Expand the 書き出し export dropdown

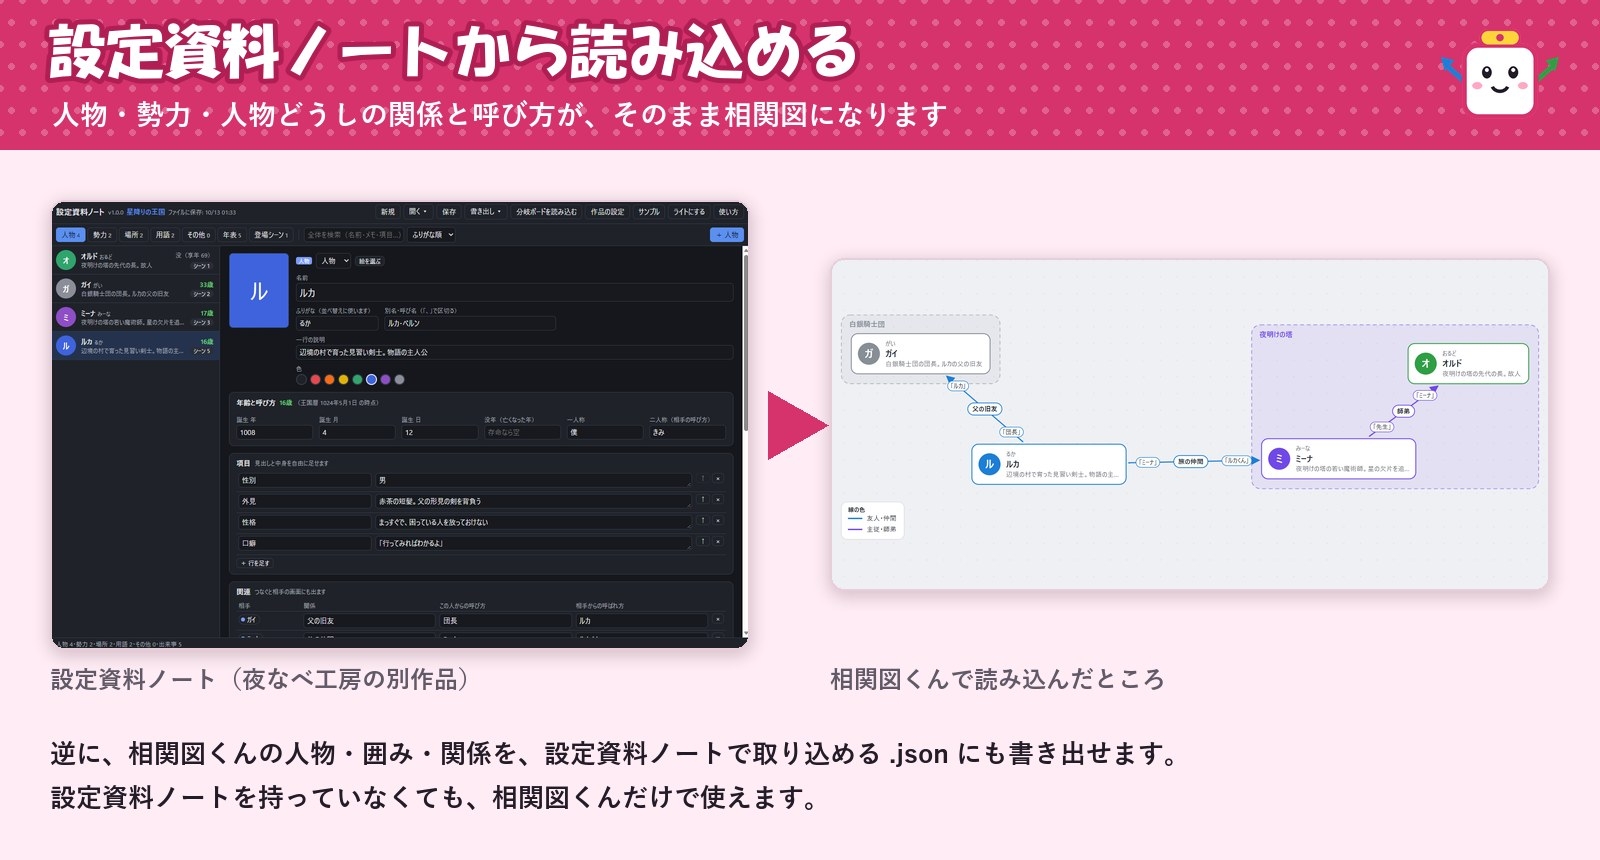(x=486, y=212)
